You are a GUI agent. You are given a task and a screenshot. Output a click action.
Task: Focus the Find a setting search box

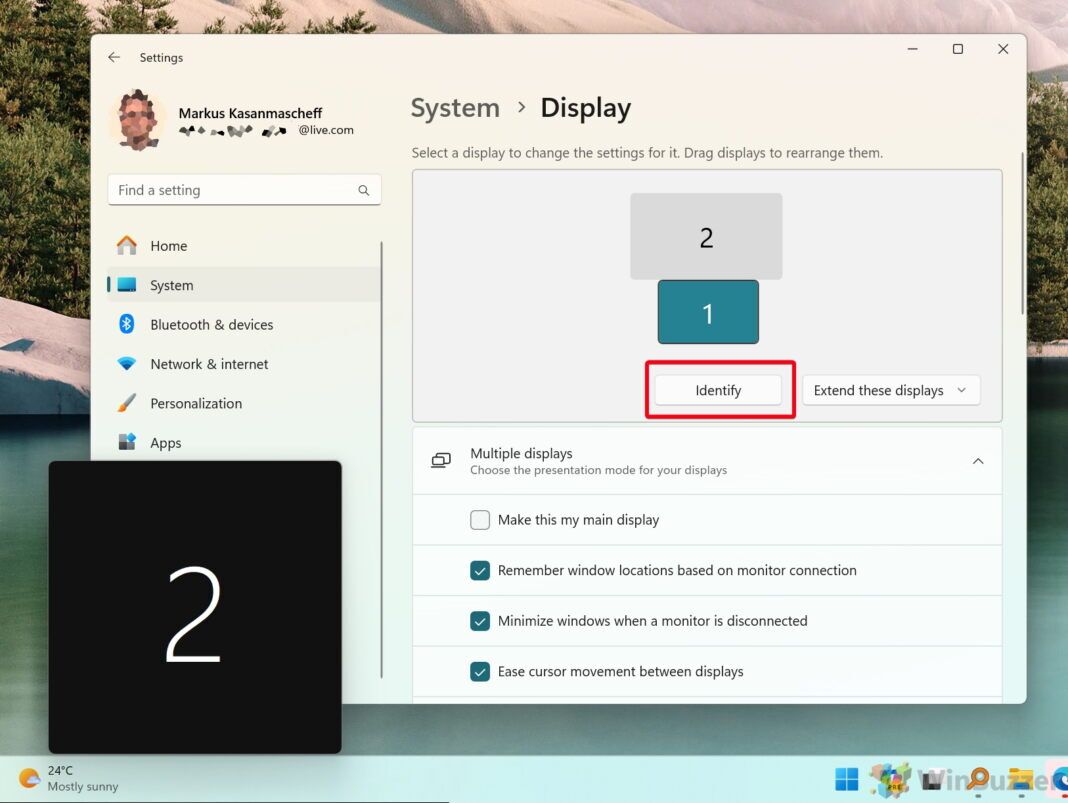point(244,190)
